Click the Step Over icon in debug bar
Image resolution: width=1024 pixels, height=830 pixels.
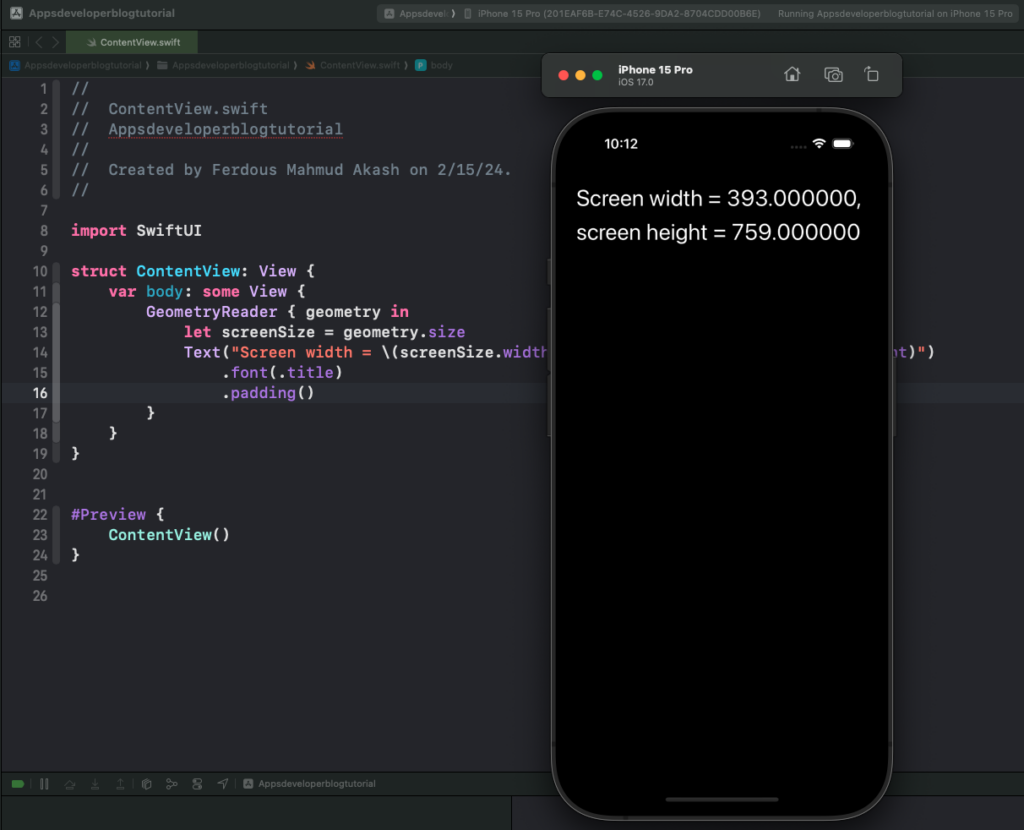[x=68, y=784]
